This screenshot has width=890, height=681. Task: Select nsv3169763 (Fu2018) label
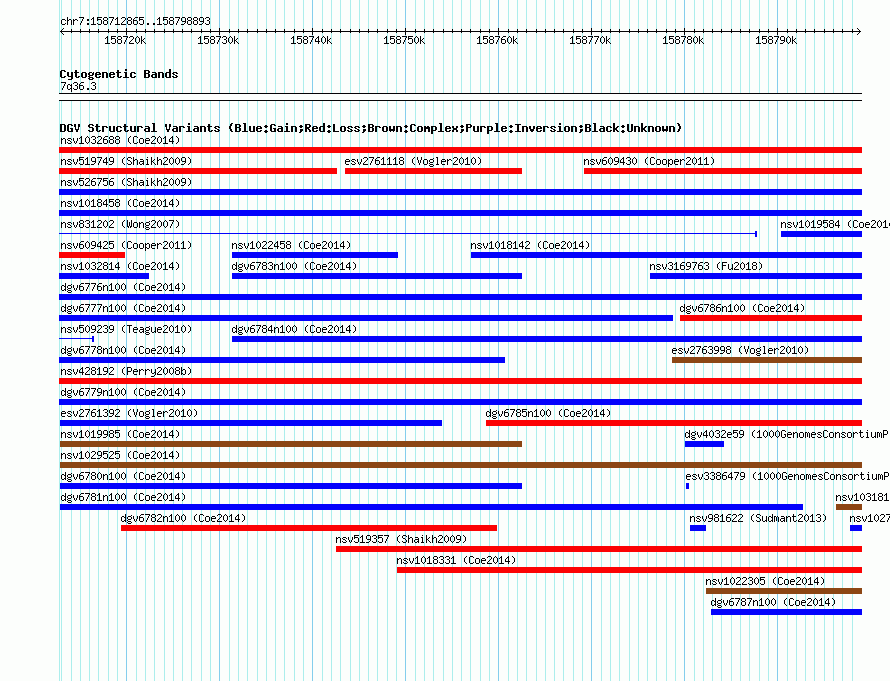706,266
